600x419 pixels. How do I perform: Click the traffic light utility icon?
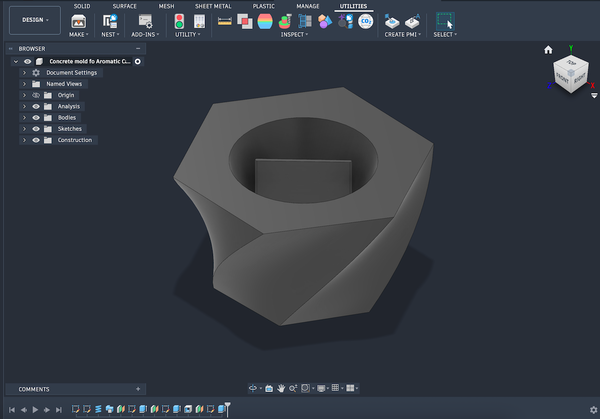pos(179,21)
